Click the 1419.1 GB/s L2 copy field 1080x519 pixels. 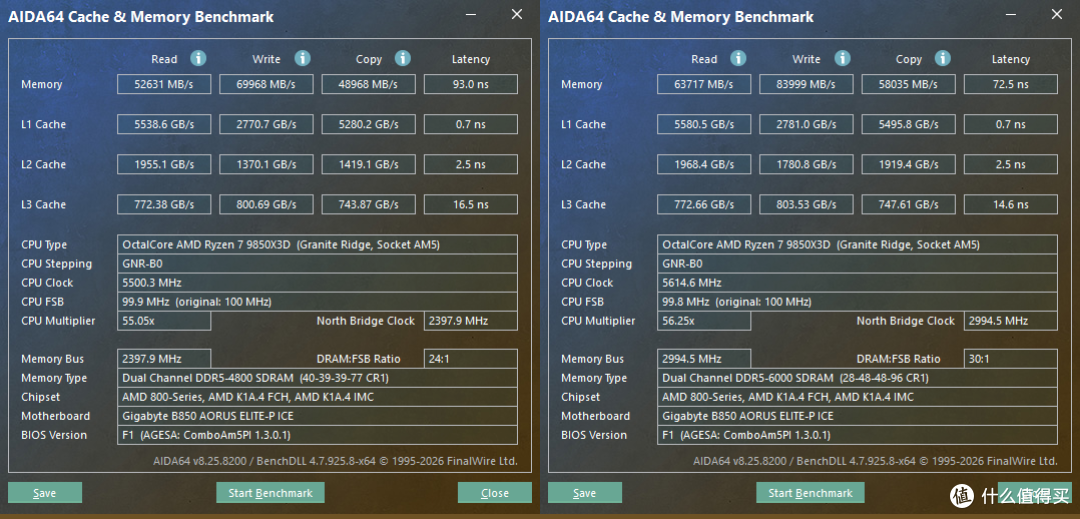point(368,165)
